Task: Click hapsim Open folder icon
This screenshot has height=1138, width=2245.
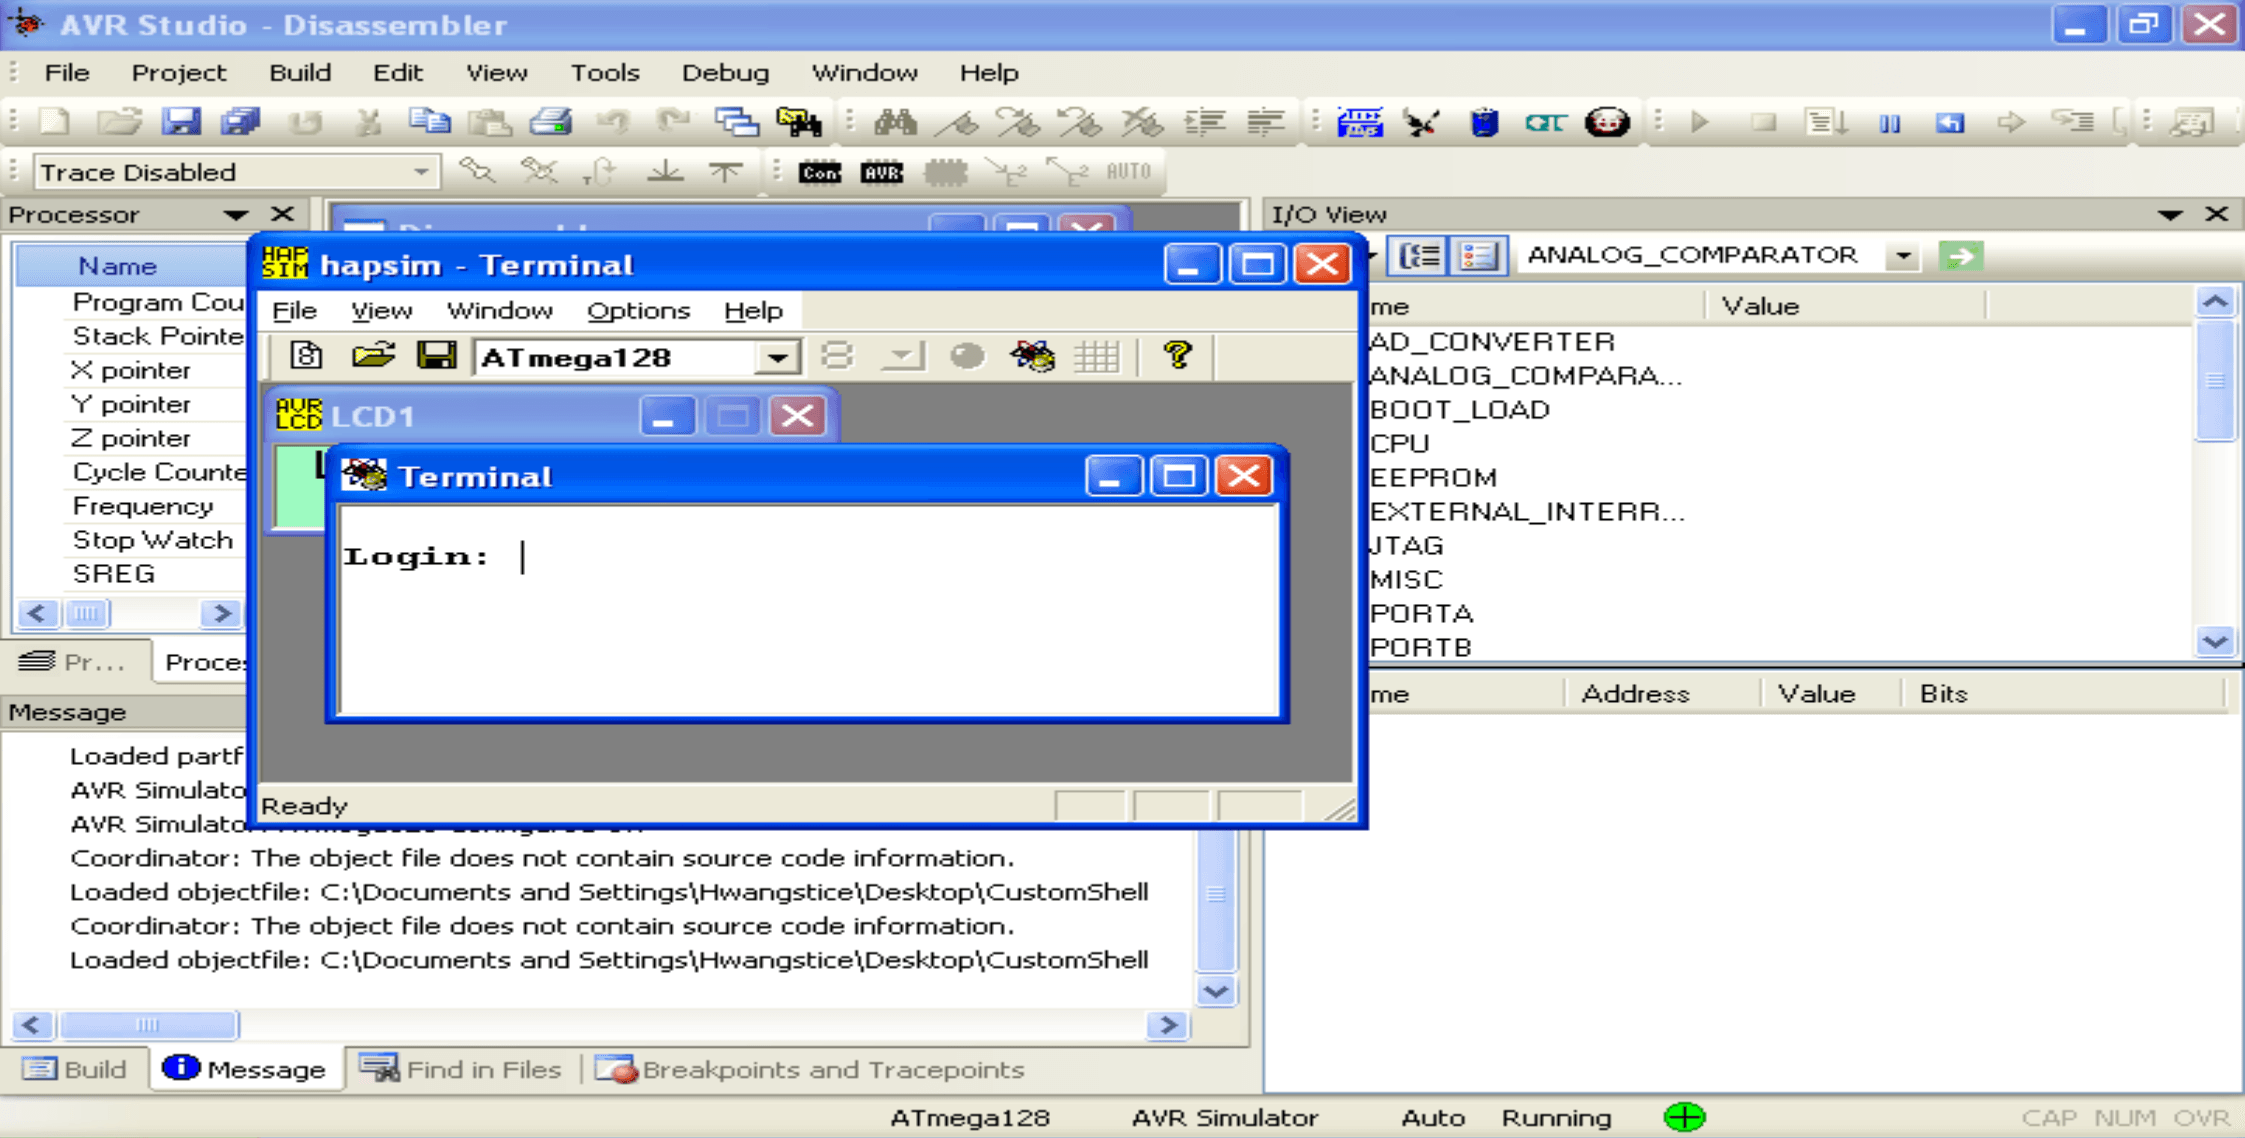Action: coord(373,356)
